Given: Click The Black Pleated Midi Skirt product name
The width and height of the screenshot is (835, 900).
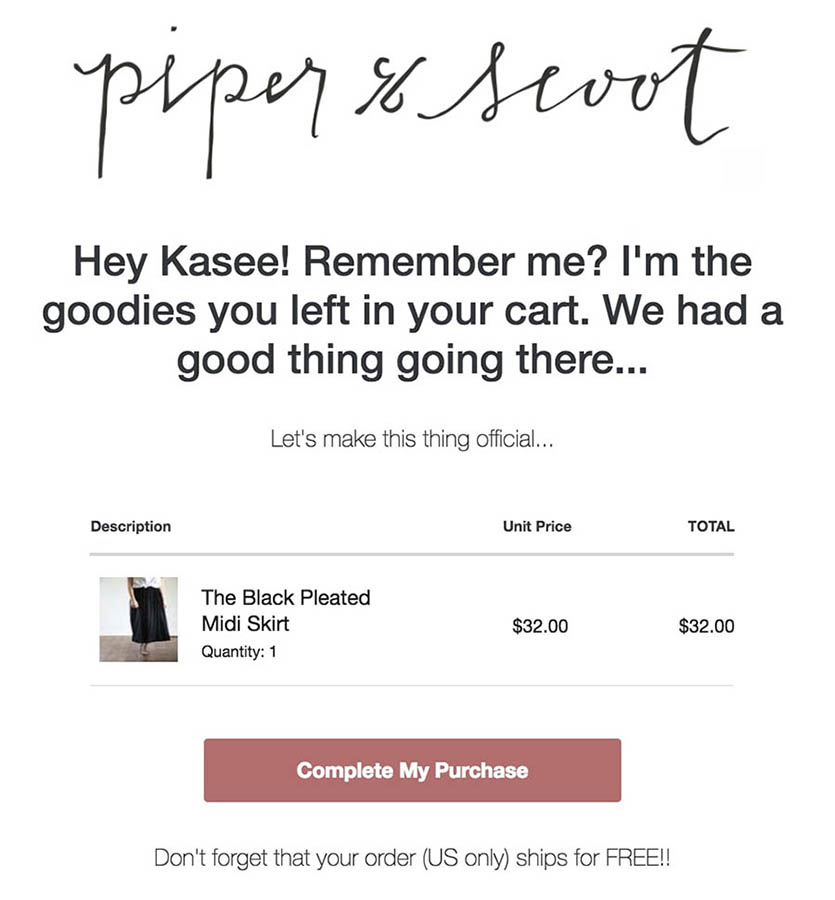Looking at the screenshot, I should [x=285, y=610].
